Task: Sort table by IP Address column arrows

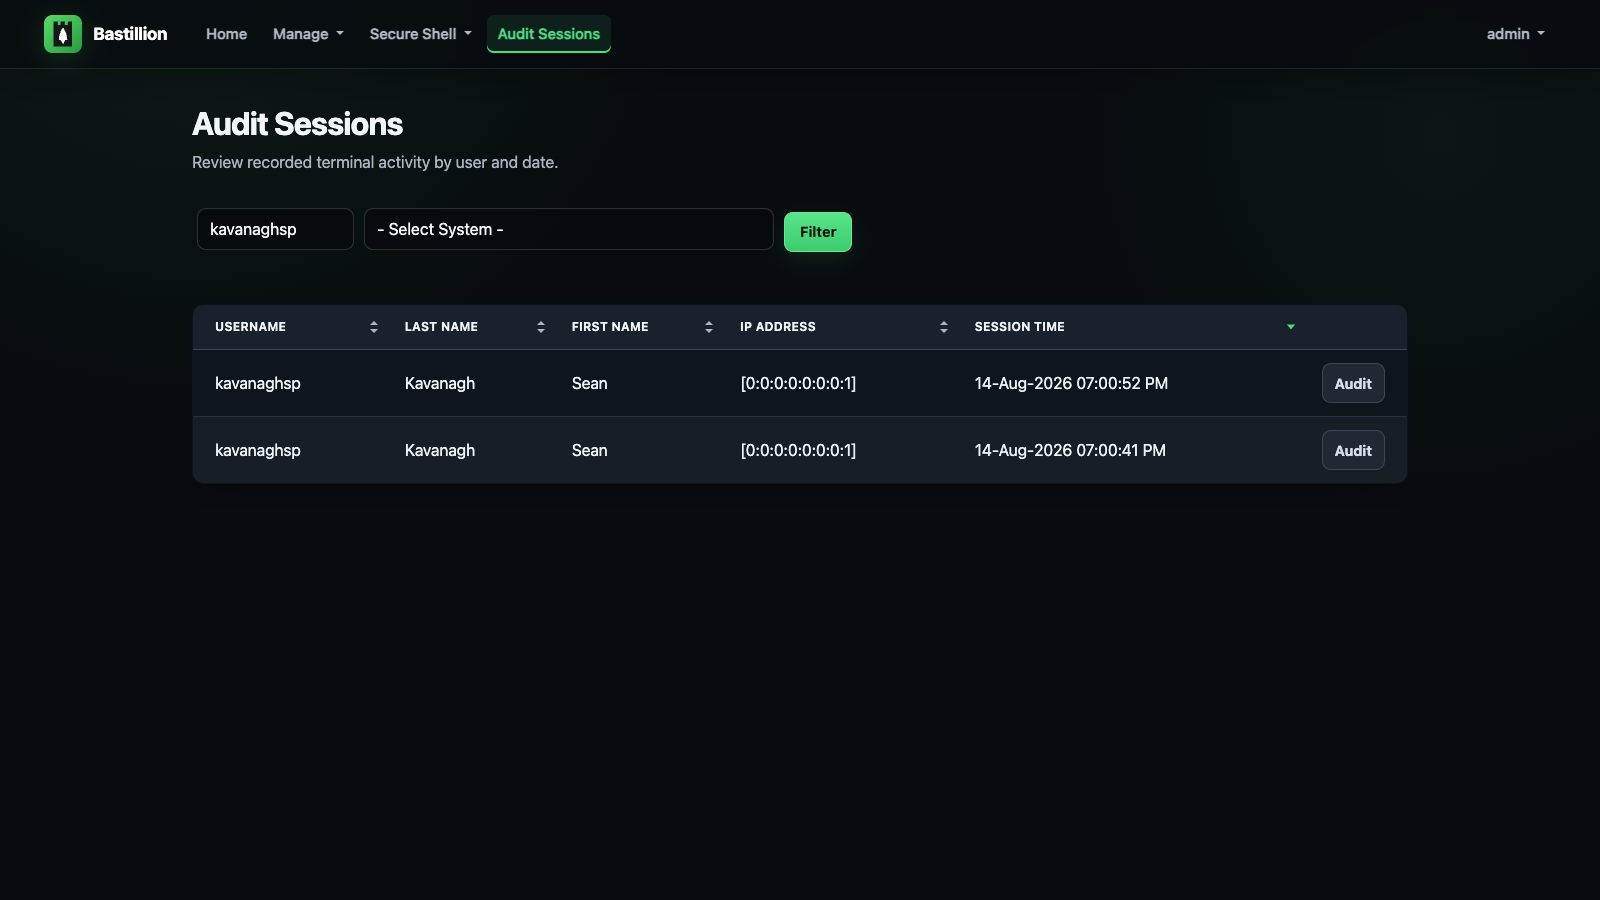Action: (944, 327)
